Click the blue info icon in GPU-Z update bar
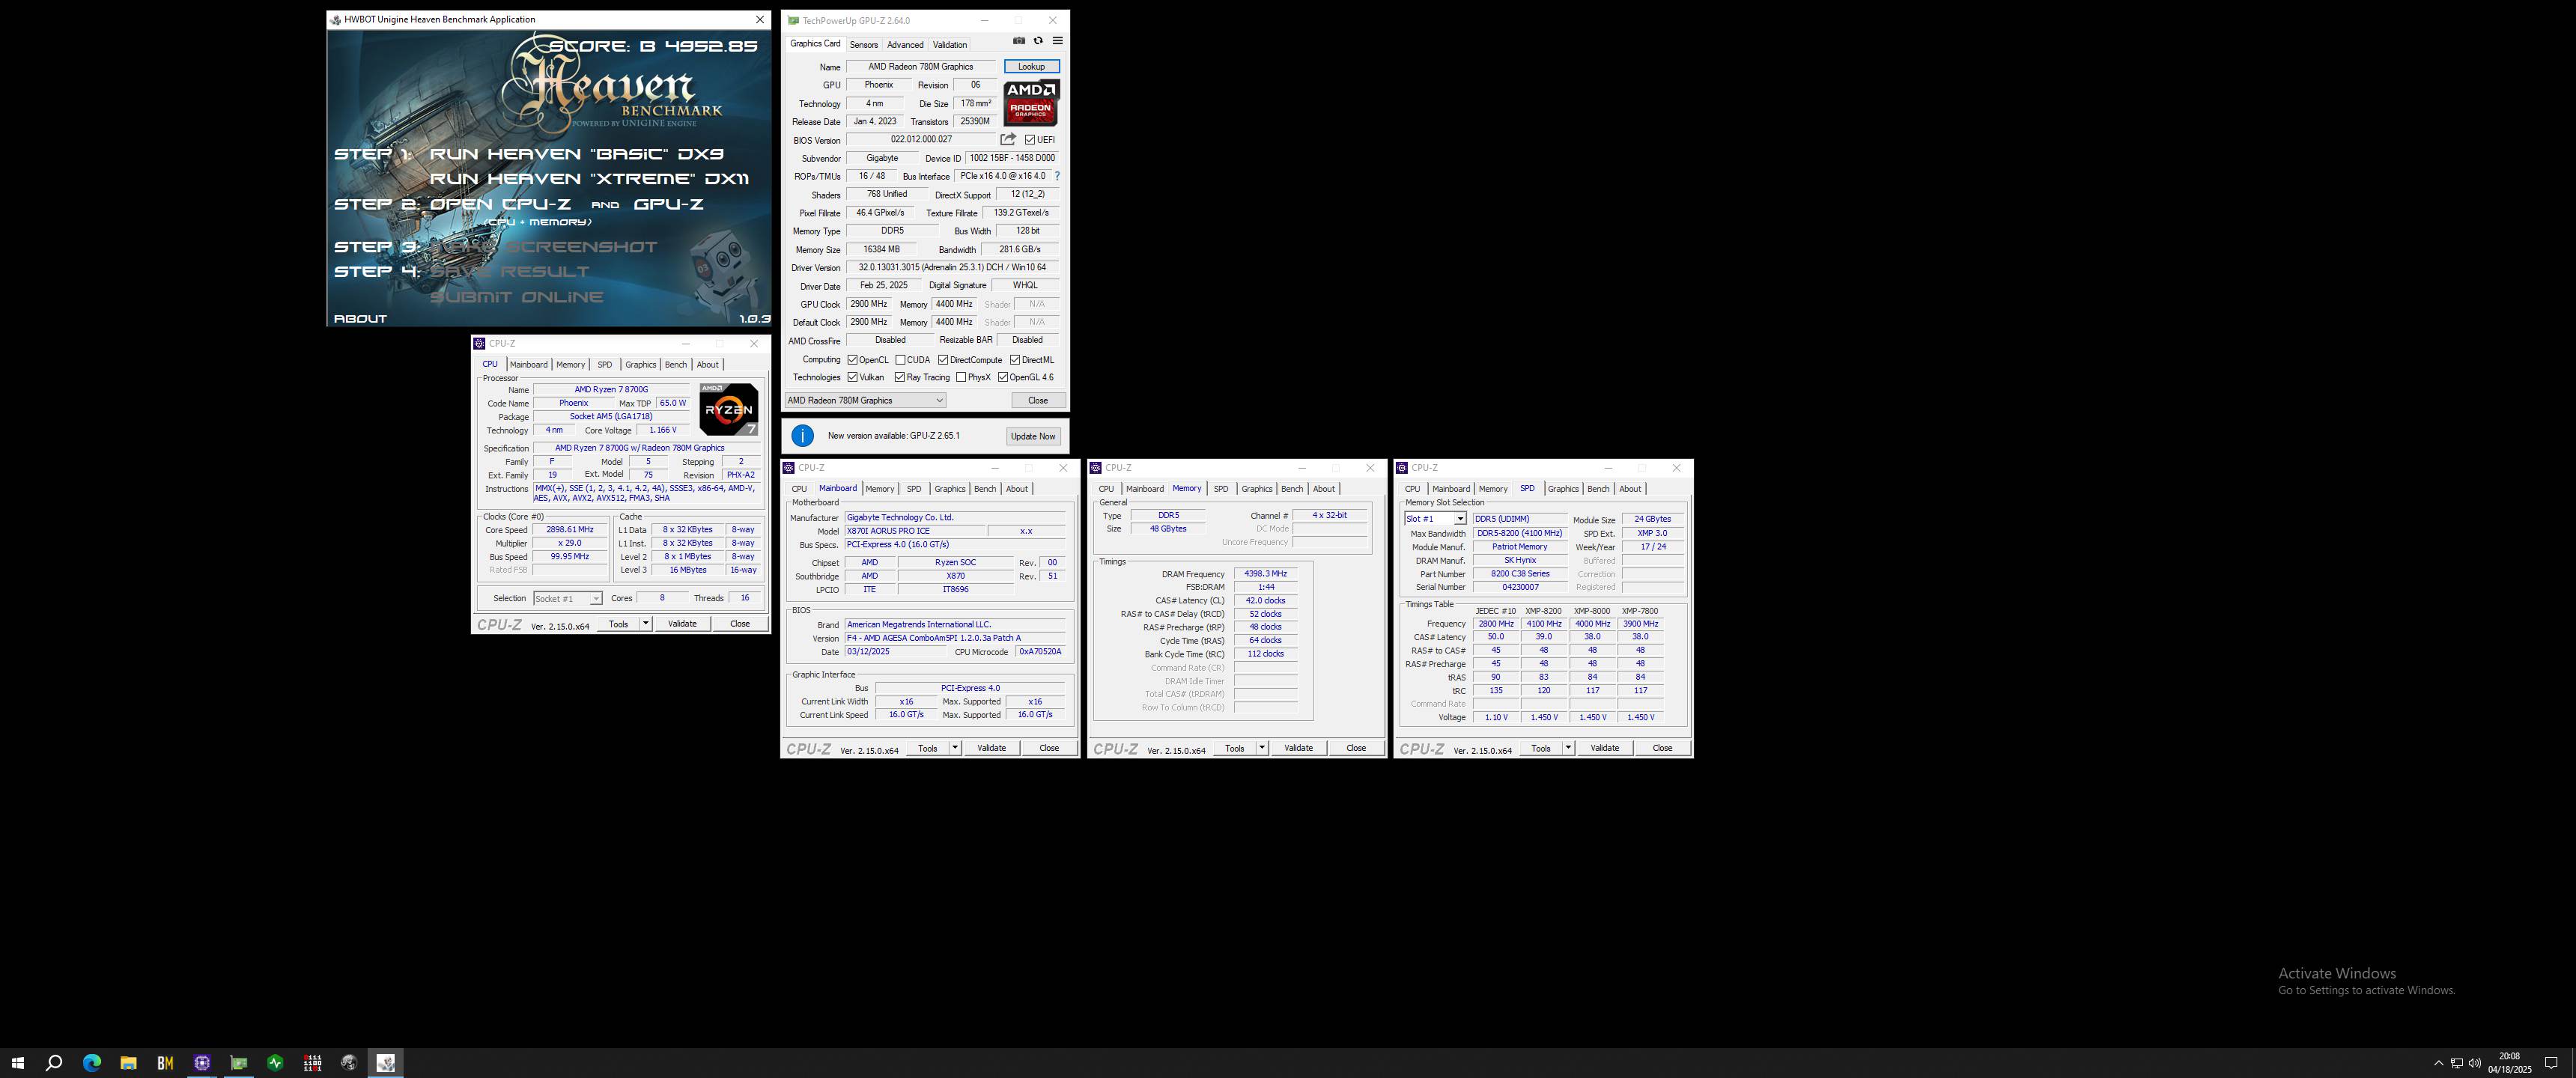 pyautogui.click(x=802, y=436)
